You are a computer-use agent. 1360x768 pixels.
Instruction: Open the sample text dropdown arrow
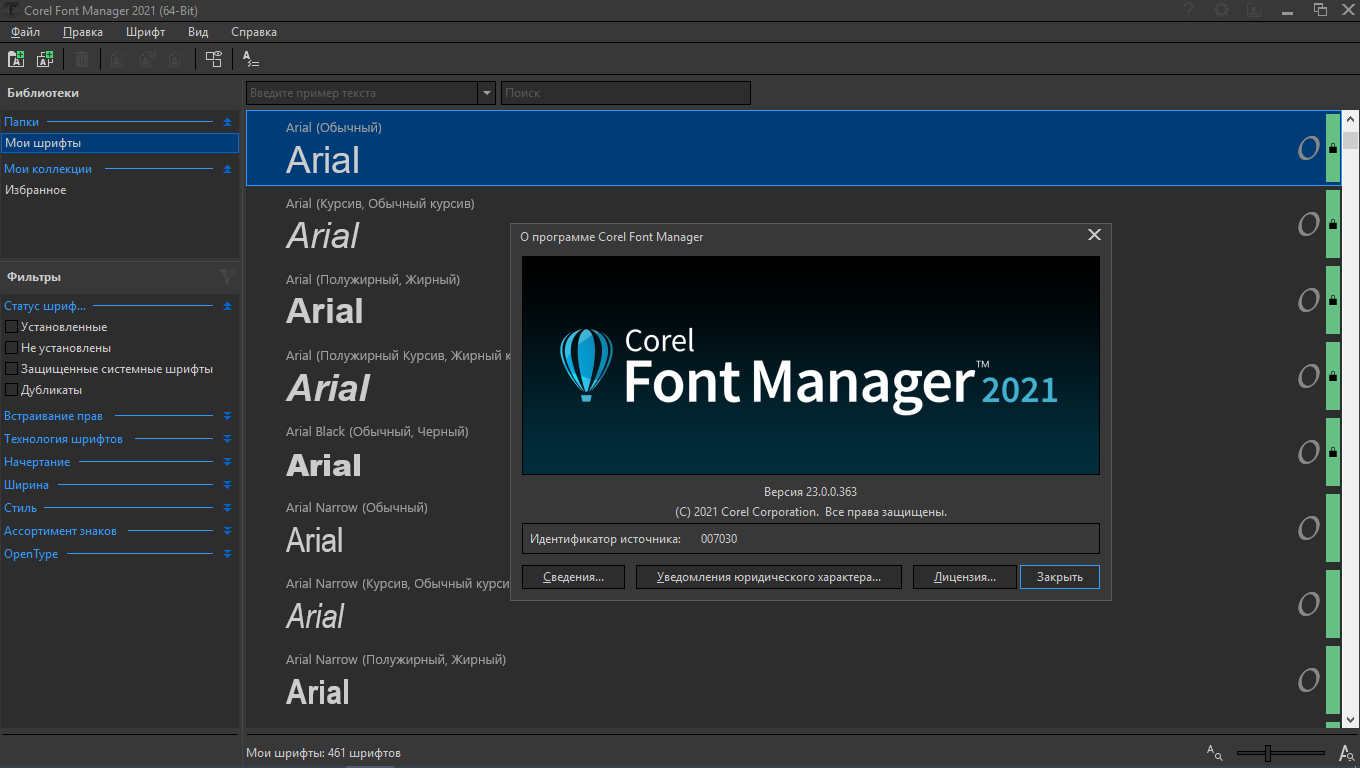(x=487, y=93)
